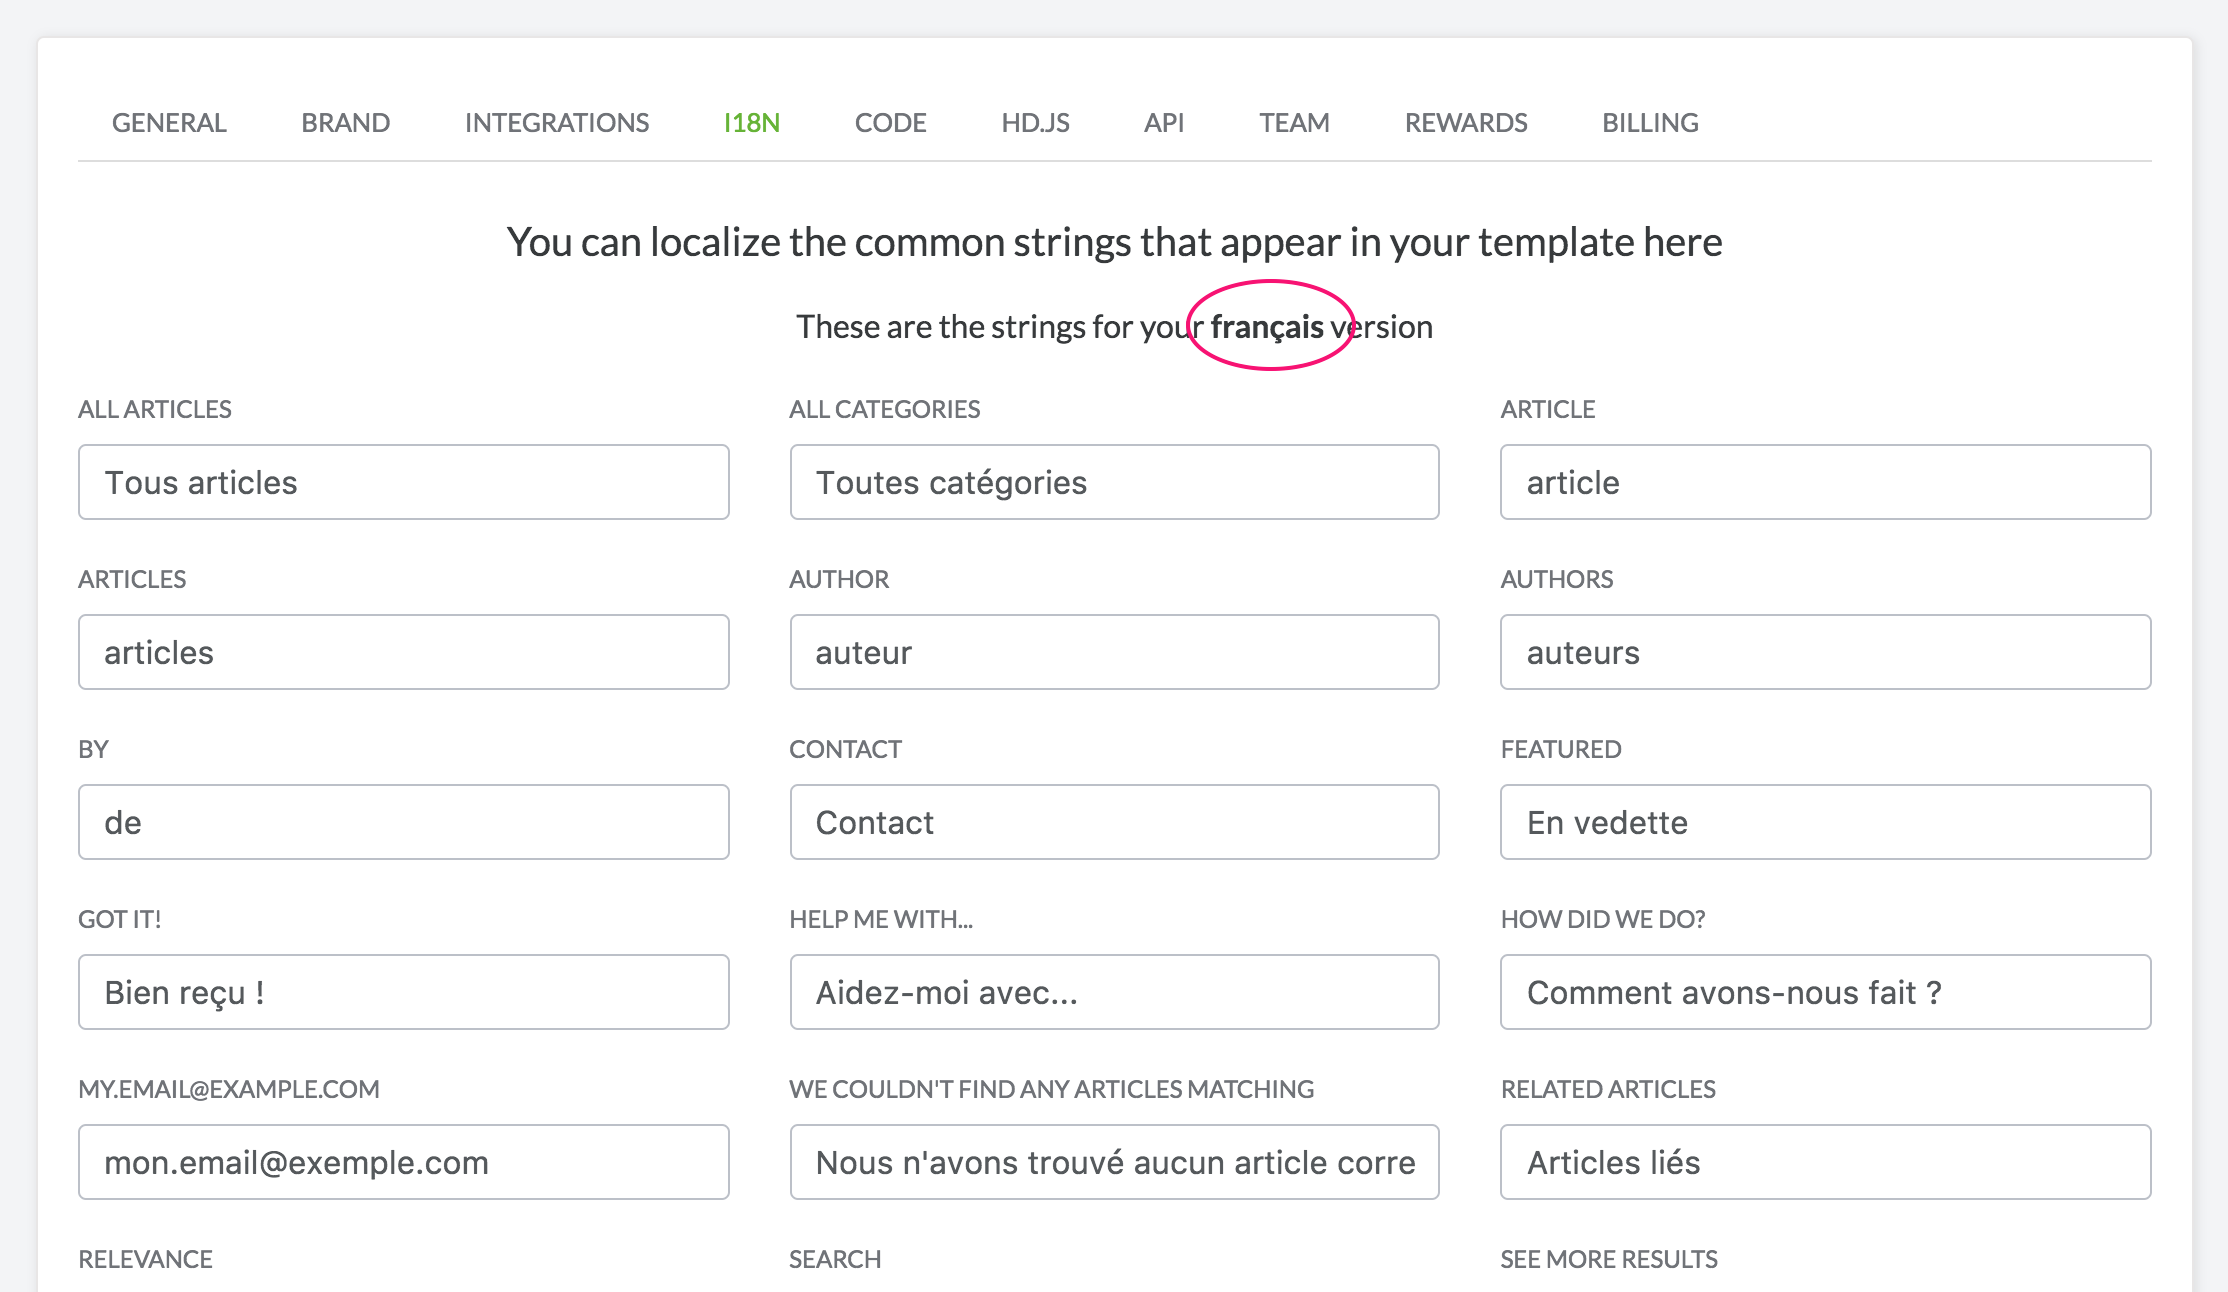The height and width of the screenshot is (1292, 2228).
Task: Open the INTEGRATIONS tab
Action: click(x=556, y=123)
